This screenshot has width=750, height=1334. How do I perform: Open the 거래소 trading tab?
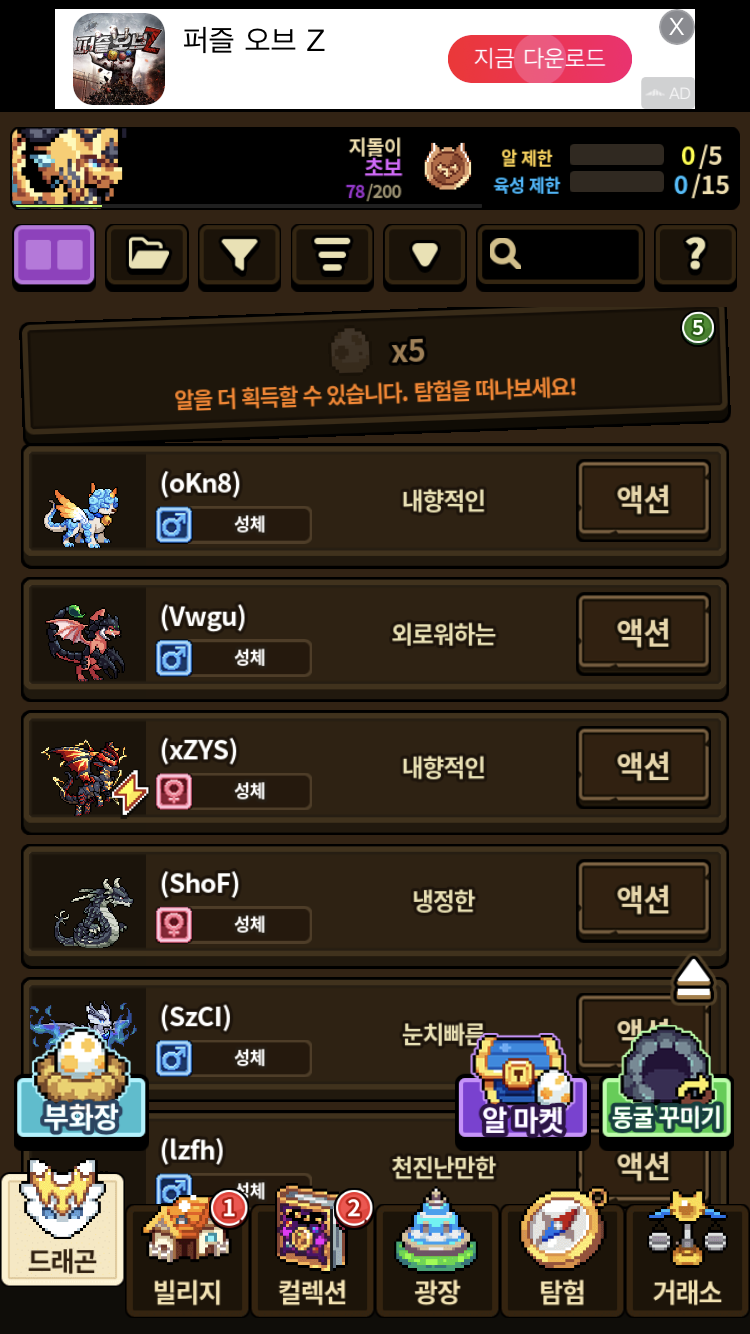pos(687,1260)
